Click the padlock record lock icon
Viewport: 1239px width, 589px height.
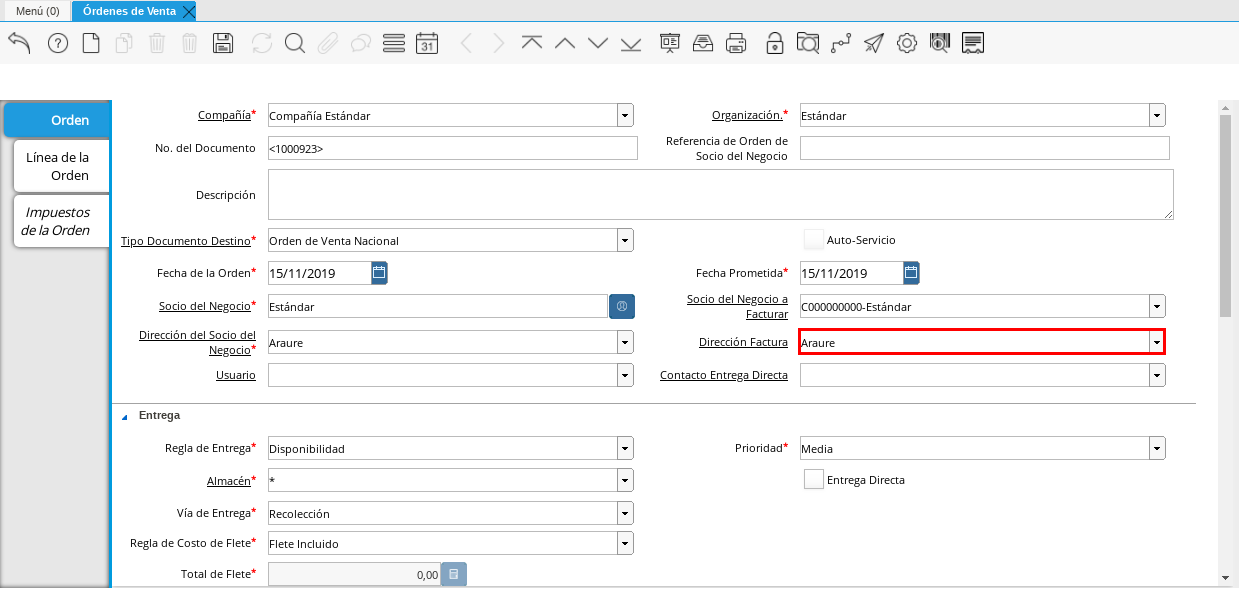click(774, 43)
